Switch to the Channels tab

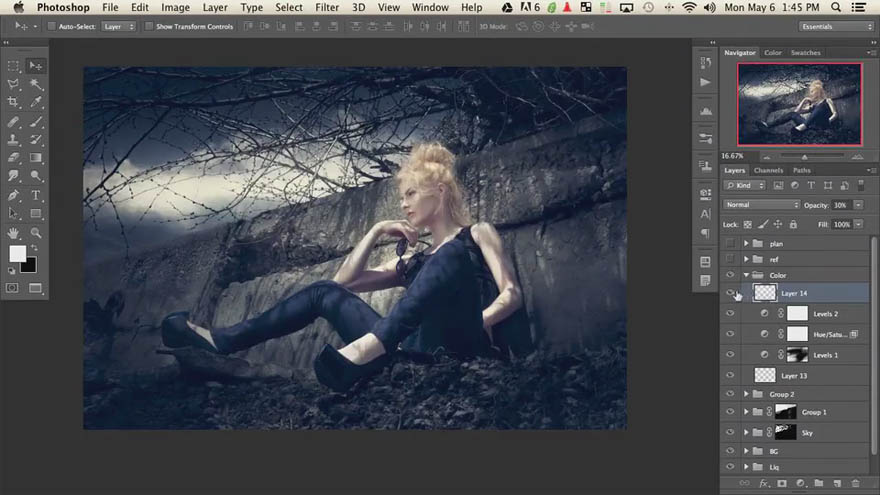(768, 171)
